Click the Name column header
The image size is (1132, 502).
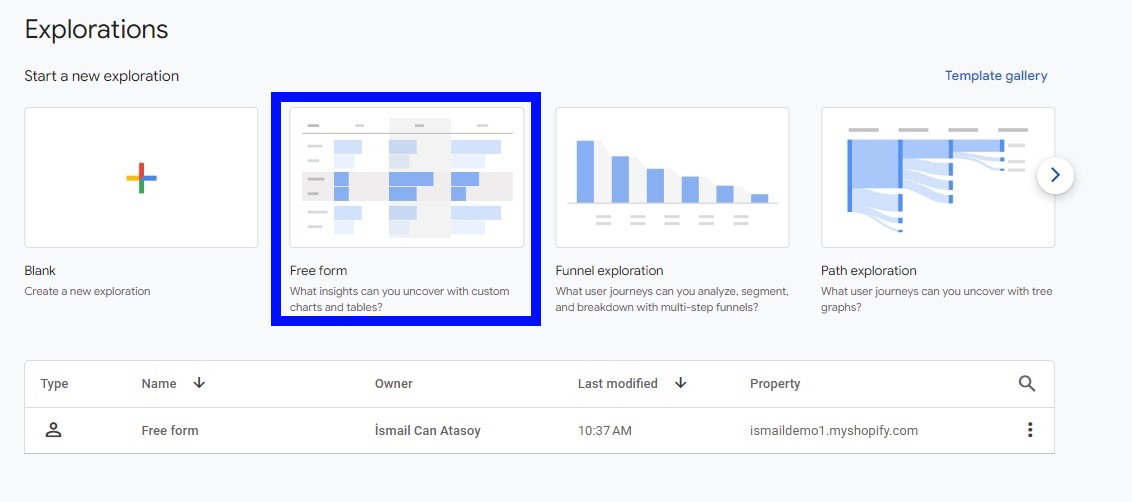point(159,384)
